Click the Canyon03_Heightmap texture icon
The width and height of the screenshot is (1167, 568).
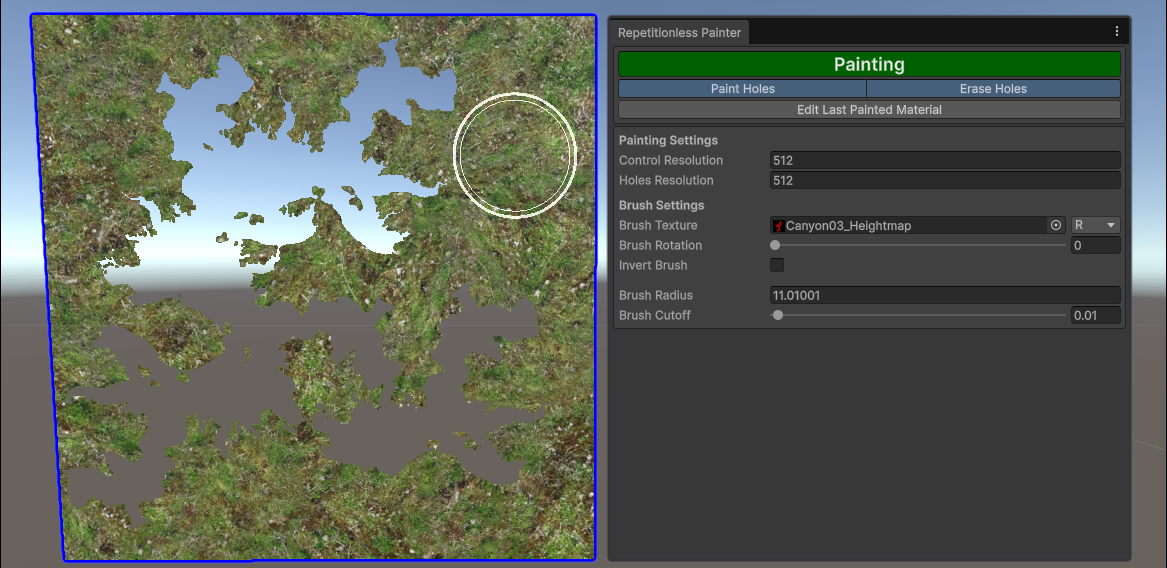pyautogui.click(x=778, y=226)
